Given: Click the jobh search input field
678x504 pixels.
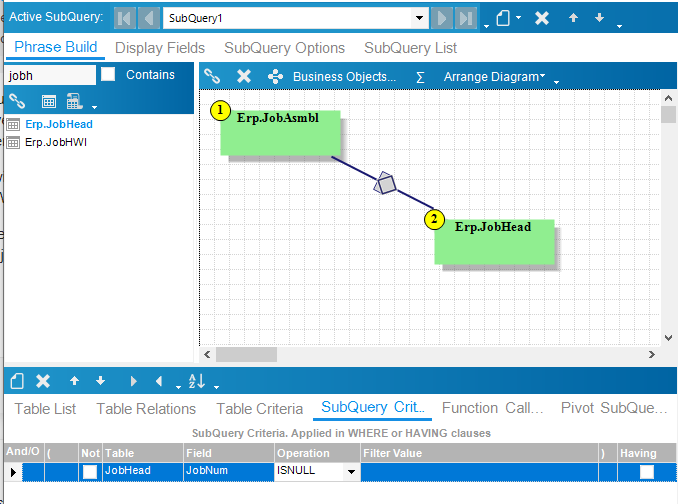Looking at the screenshot, I should click(50, 75).
